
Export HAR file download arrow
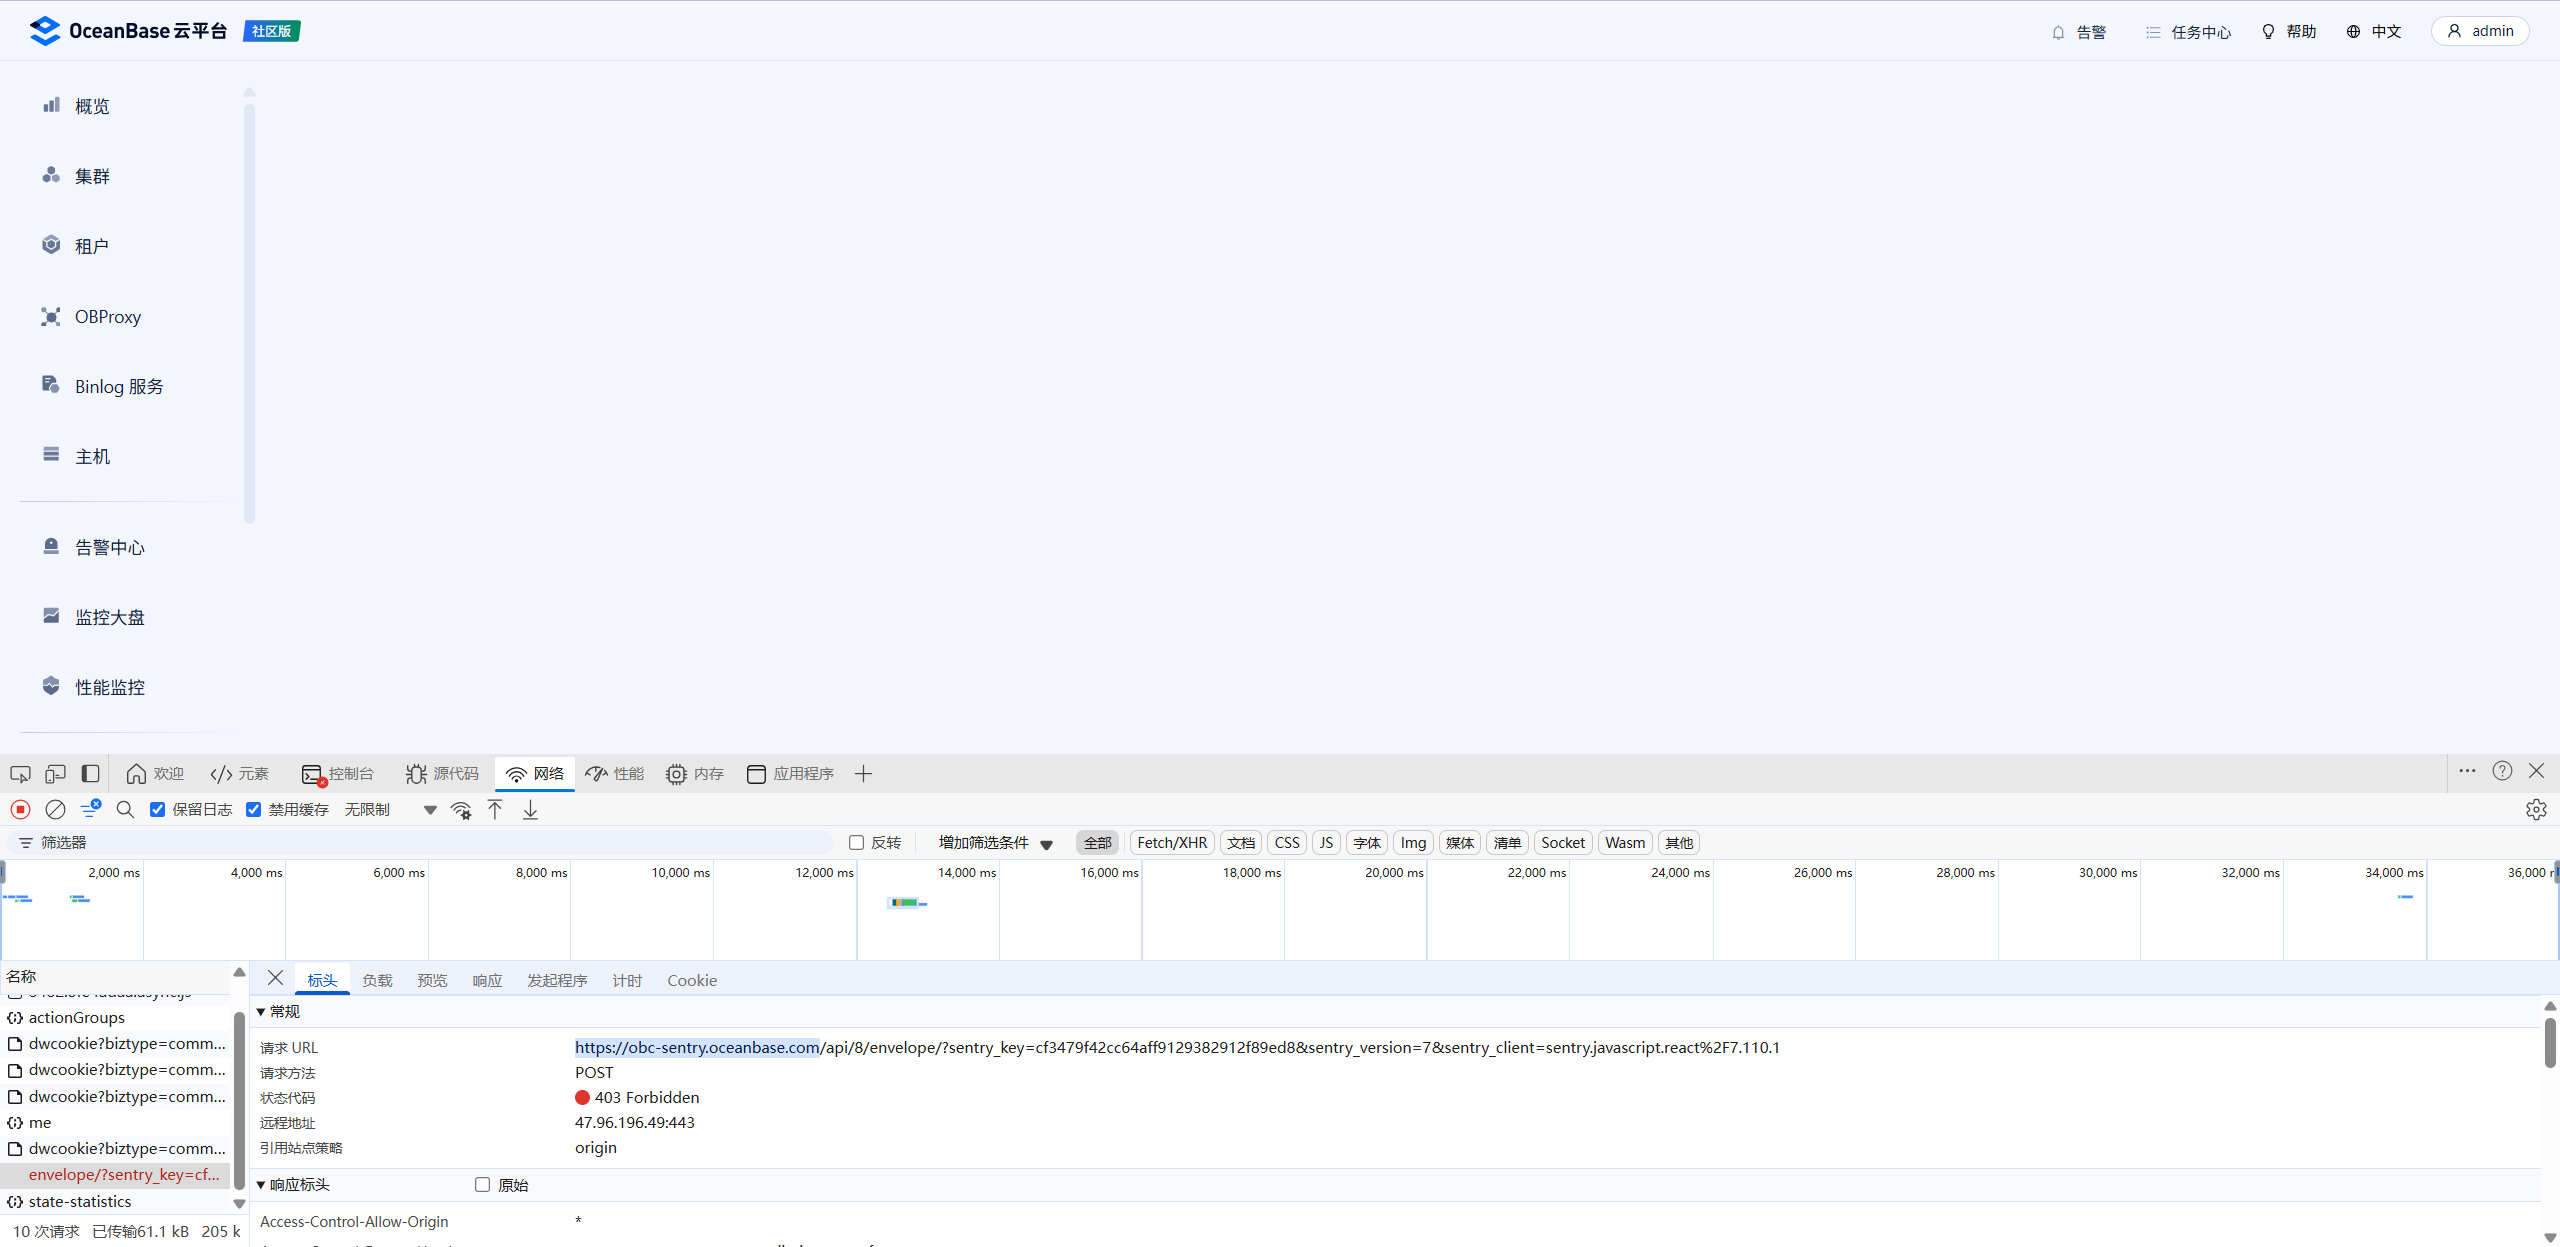[x=530, y=810]
